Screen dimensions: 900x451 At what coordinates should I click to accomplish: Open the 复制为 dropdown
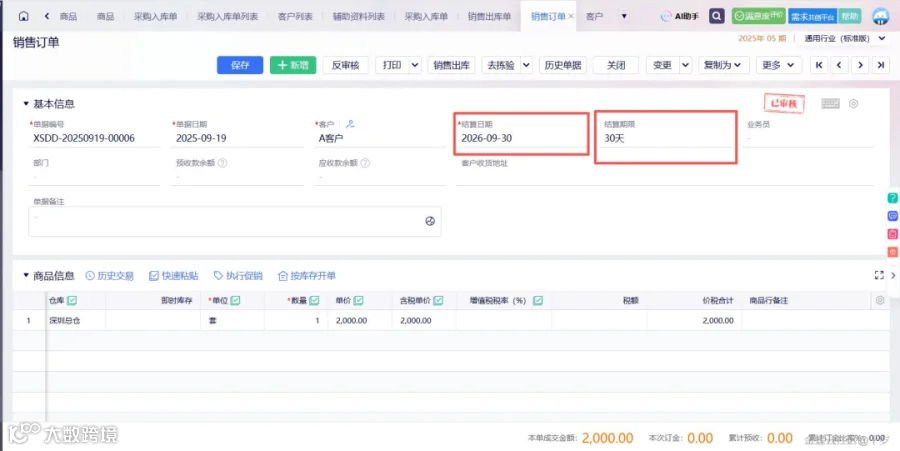pyautogui.click(x=723, y=65)
